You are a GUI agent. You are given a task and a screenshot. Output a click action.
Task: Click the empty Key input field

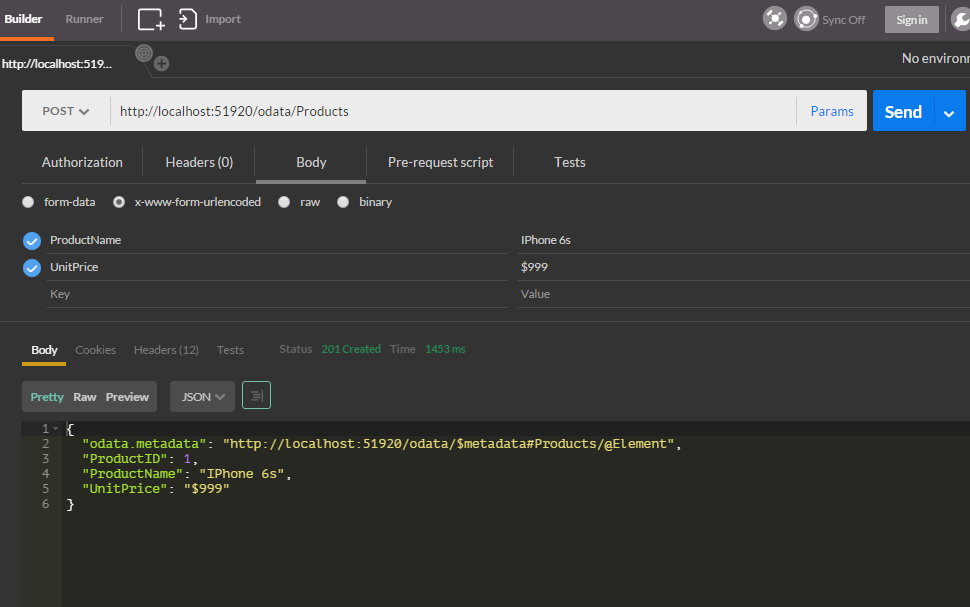coord(200,293)
